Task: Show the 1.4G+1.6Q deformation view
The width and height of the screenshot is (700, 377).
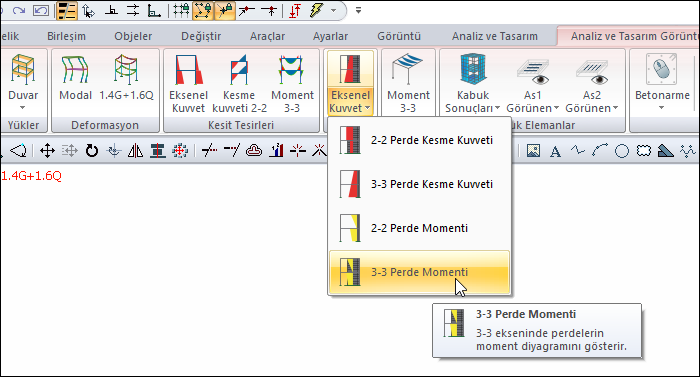Action: click(126, 79)
